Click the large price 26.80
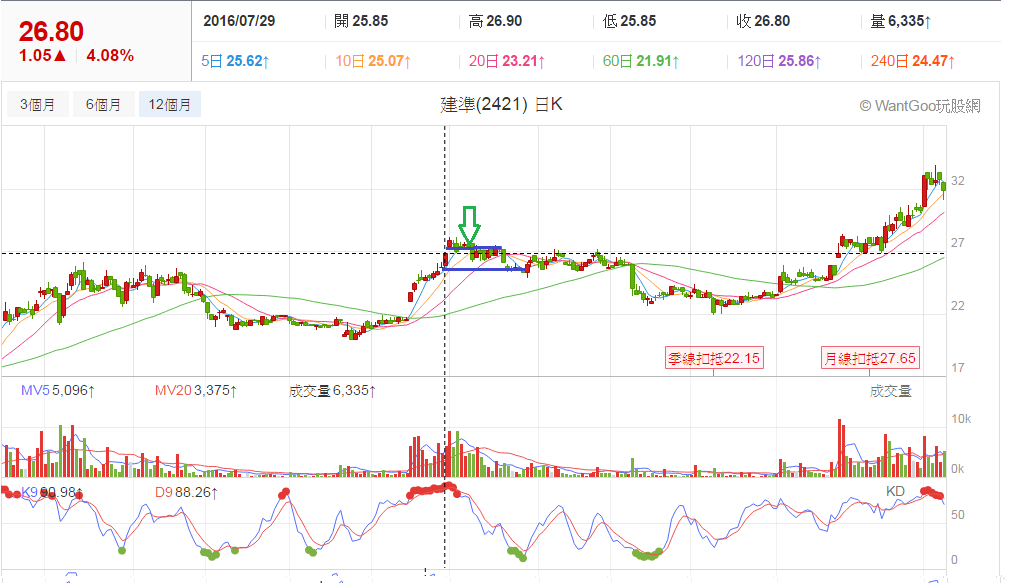Viewport: 1010px width, 583px height. 51,32
